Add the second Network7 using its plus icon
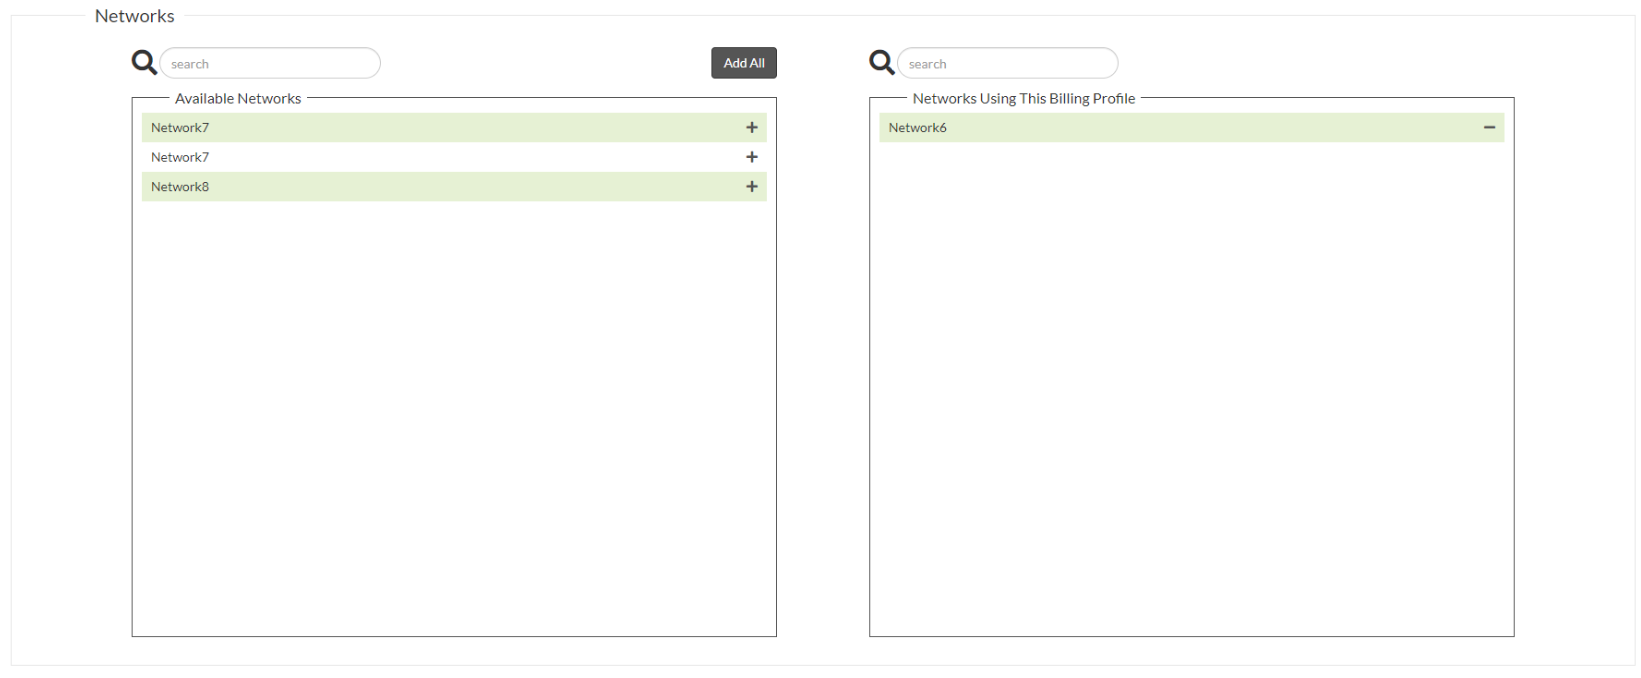The width and height of the screenshot is (1641, 678). pyautogui.click(x=752, y=157)
